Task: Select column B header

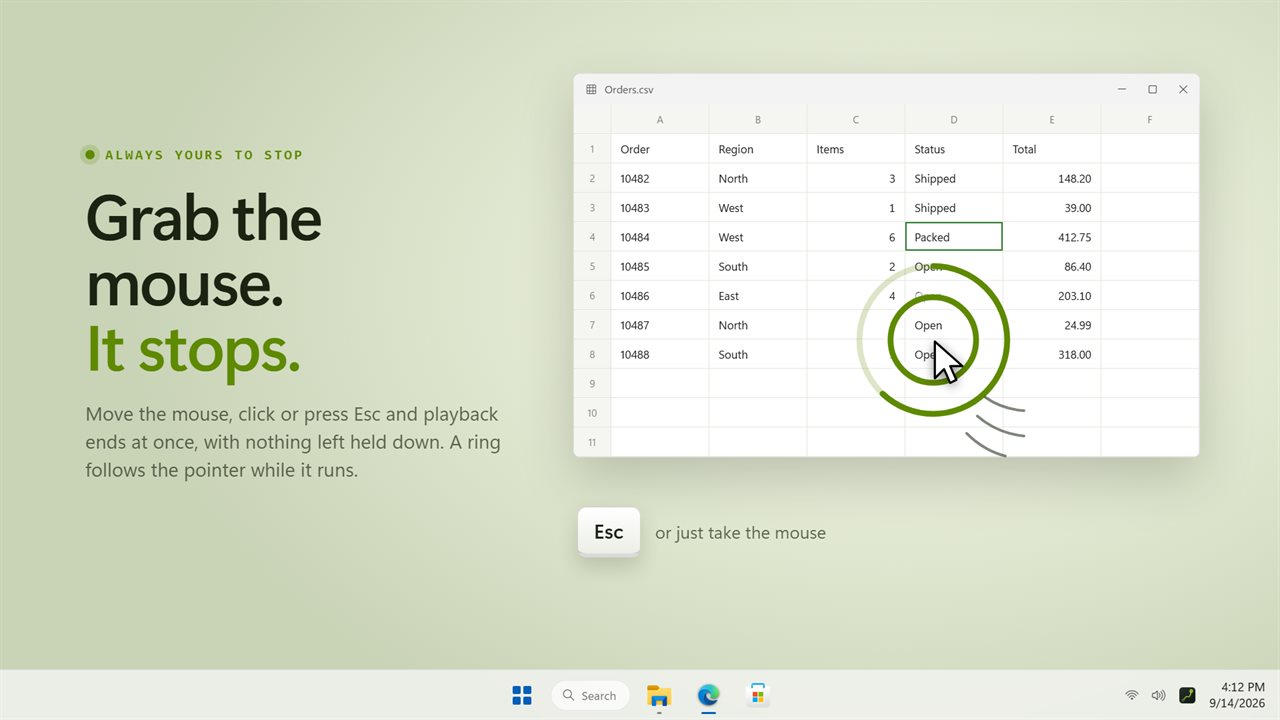Action: click(758, 119)
